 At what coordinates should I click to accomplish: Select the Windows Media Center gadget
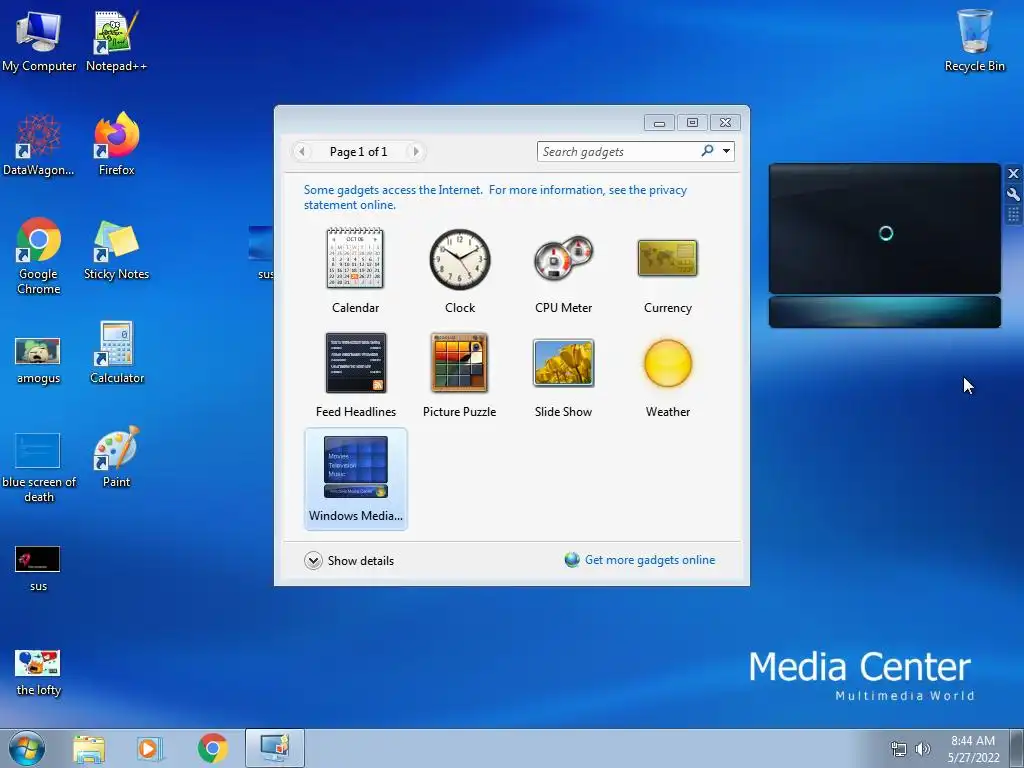(356, 479)
